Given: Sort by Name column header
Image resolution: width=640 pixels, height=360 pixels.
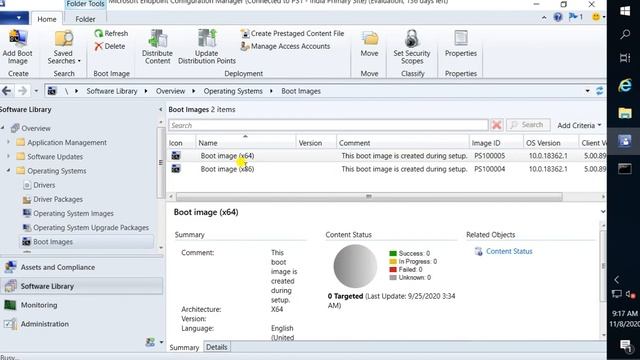Looking at the screenshot, I should click(246, 143).
